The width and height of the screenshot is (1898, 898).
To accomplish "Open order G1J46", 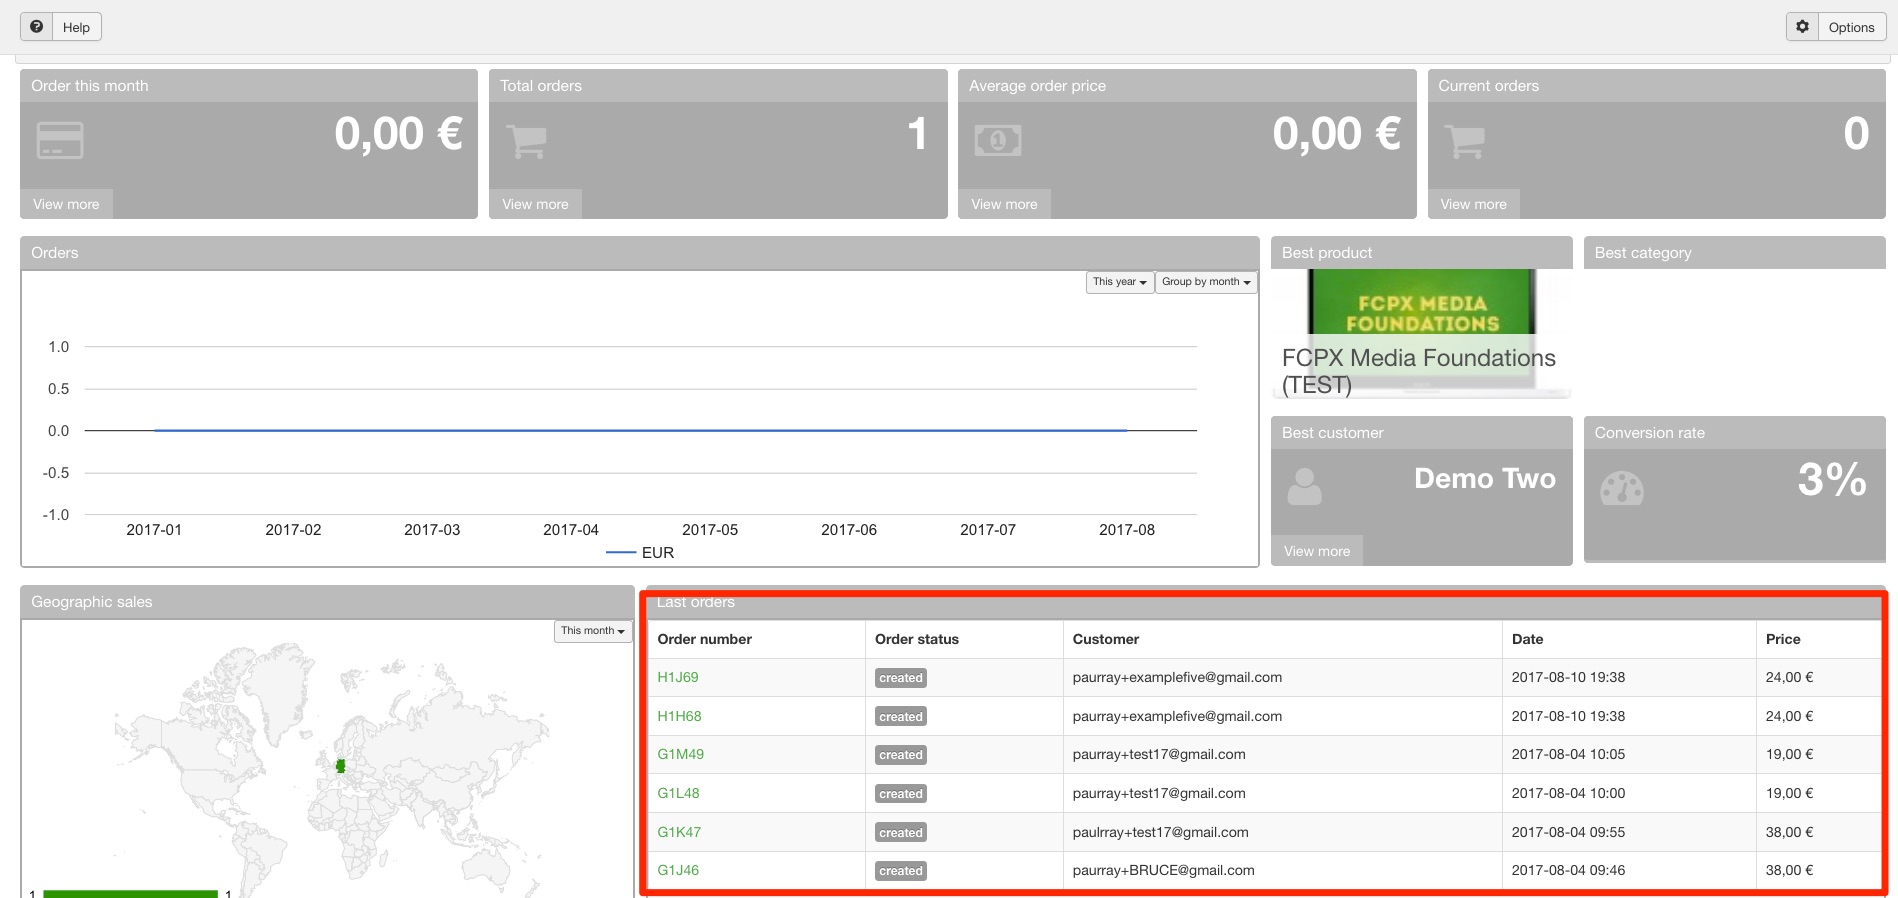I will [x=678, y=870].
